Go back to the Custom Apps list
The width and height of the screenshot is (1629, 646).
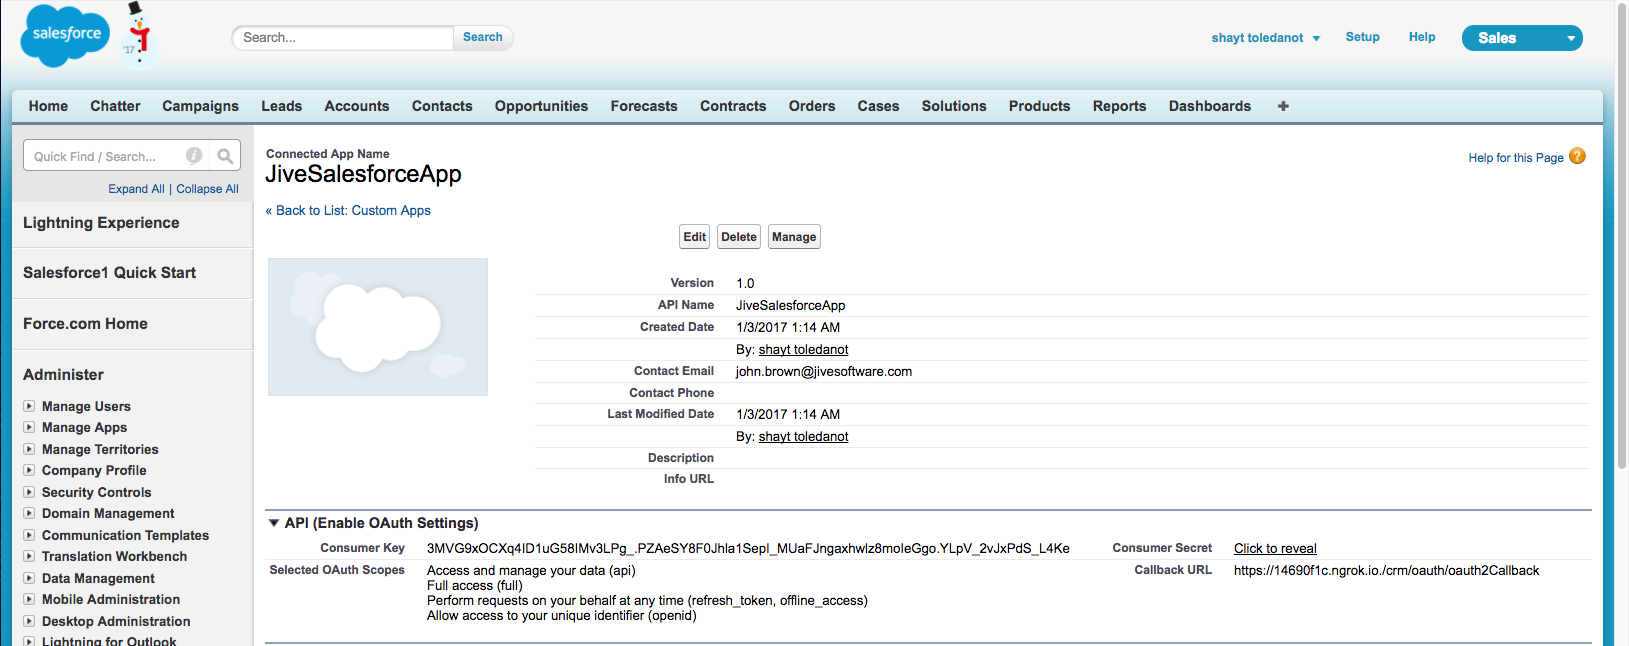point(348,210)
